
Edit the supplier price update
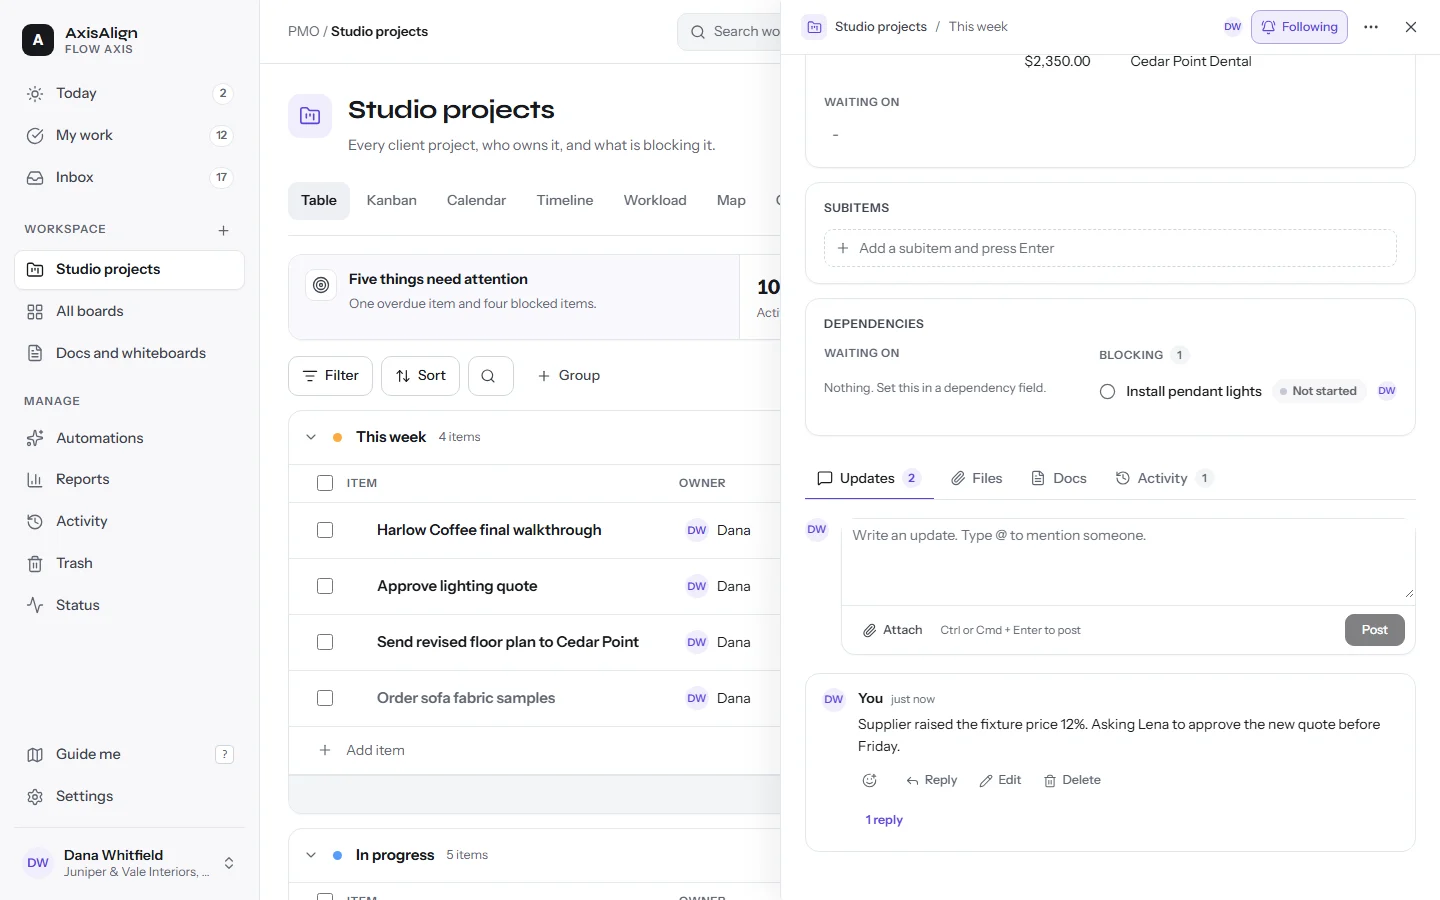coord(1000,780)
